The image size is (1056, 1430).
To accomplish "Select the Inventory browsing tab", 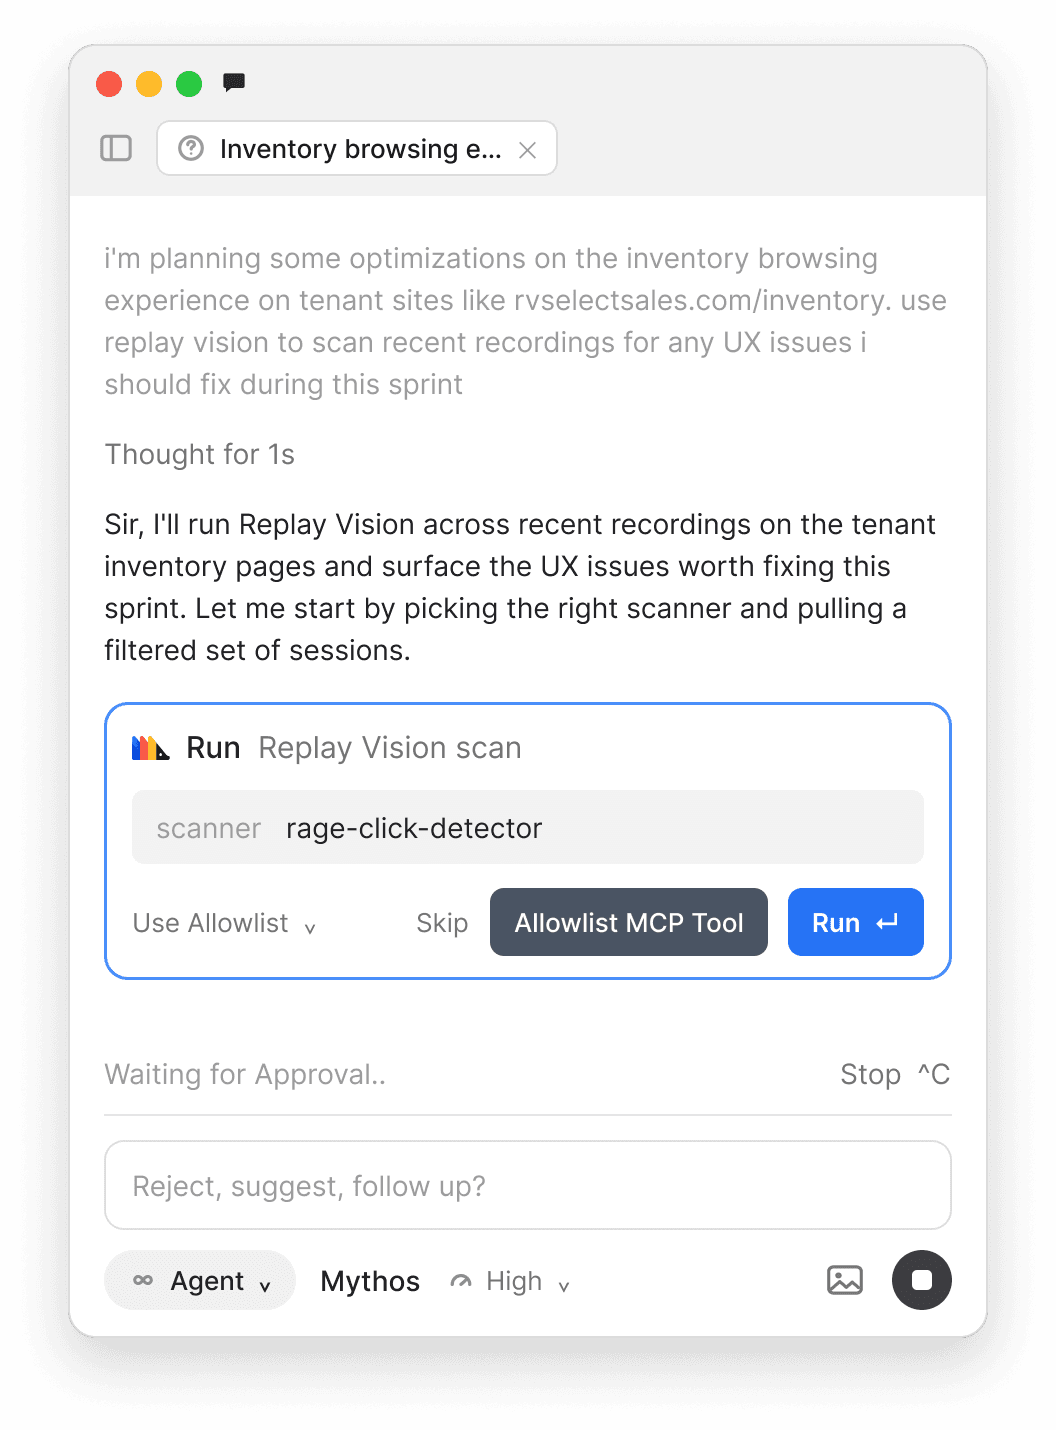I will point(357,148).
